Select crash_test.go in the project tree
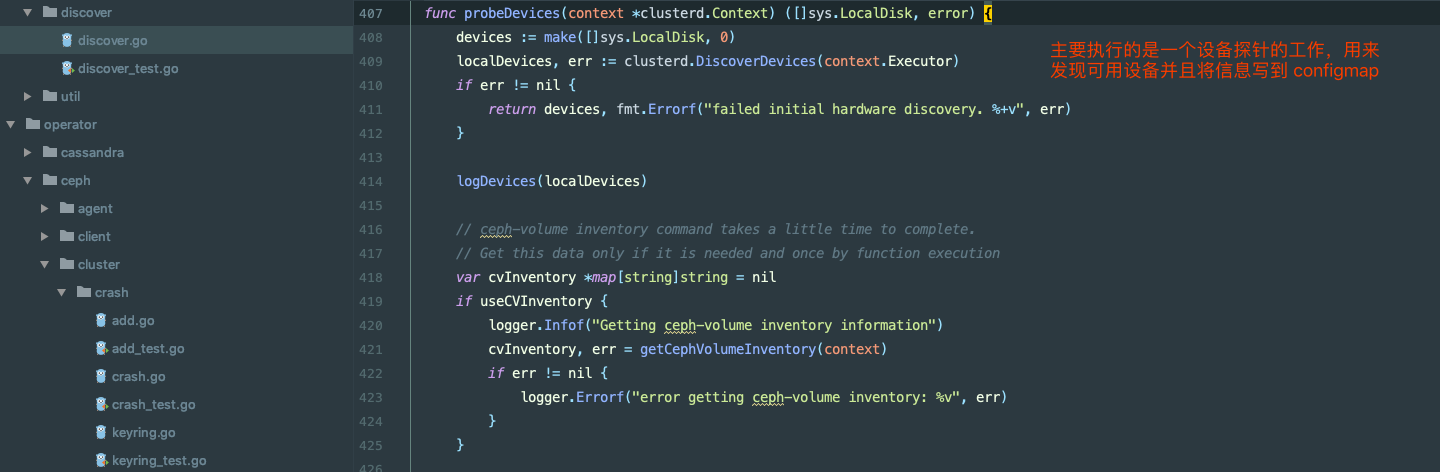Screen dimensions: 1440x472 click(x=153, y=405)
